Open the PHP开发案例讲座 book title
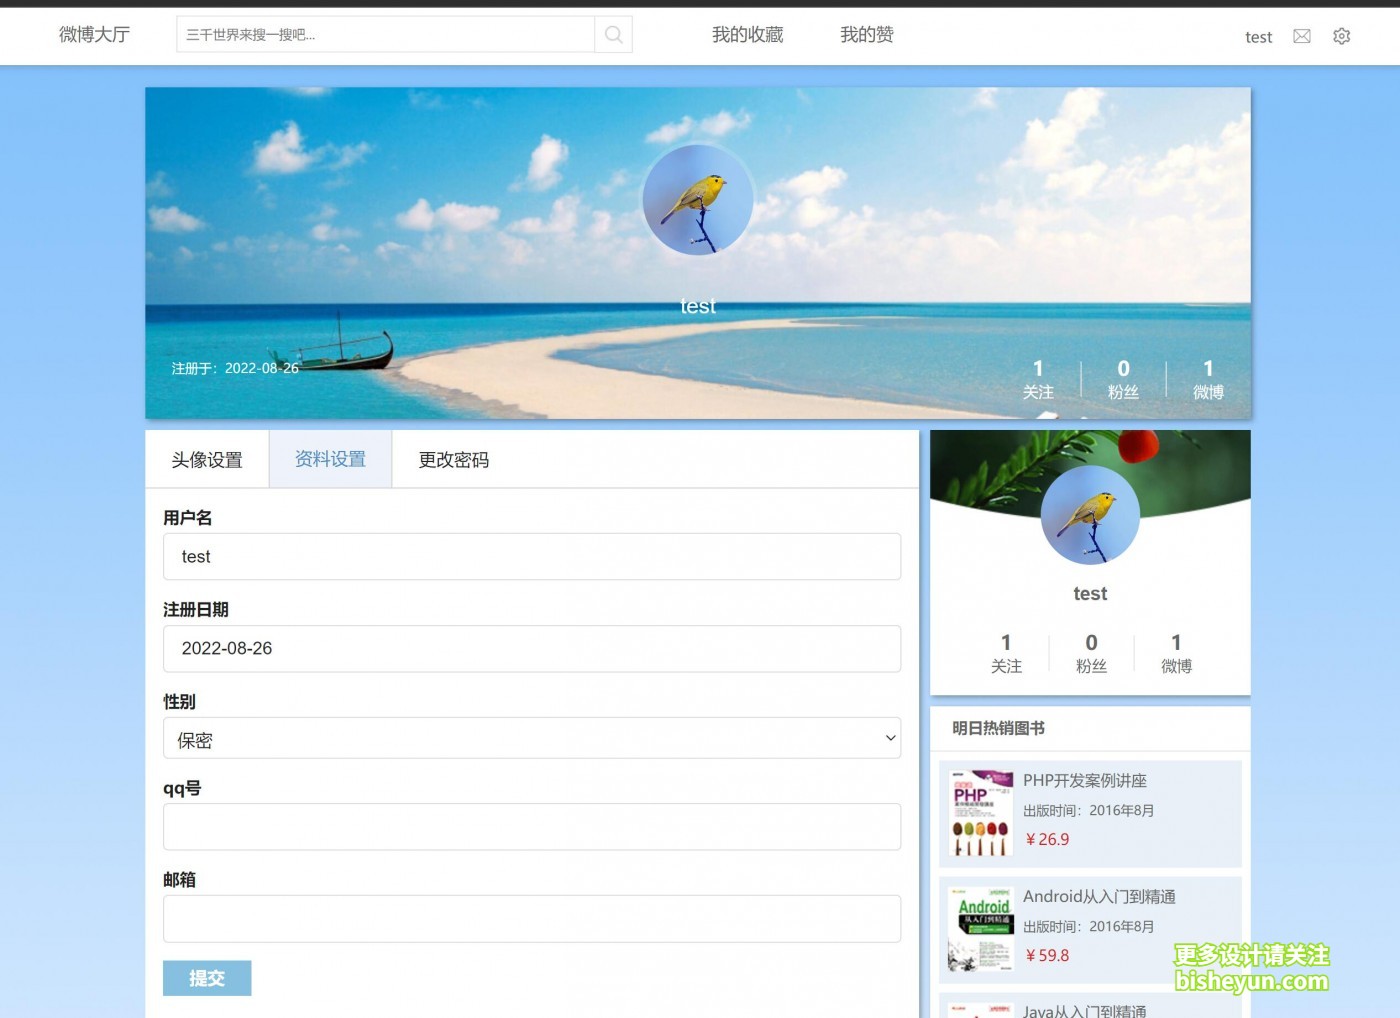Image resolution: width=1400 pixels, height=1018 pixels. click(1085, 781)
